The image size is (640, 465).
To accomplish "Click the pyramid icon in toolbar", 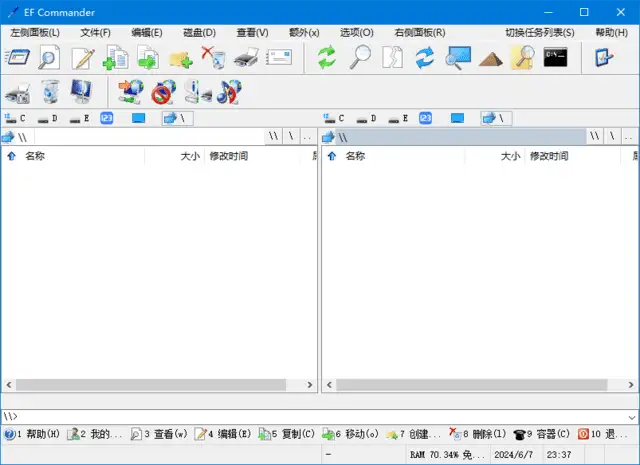I will pos(490,58).
